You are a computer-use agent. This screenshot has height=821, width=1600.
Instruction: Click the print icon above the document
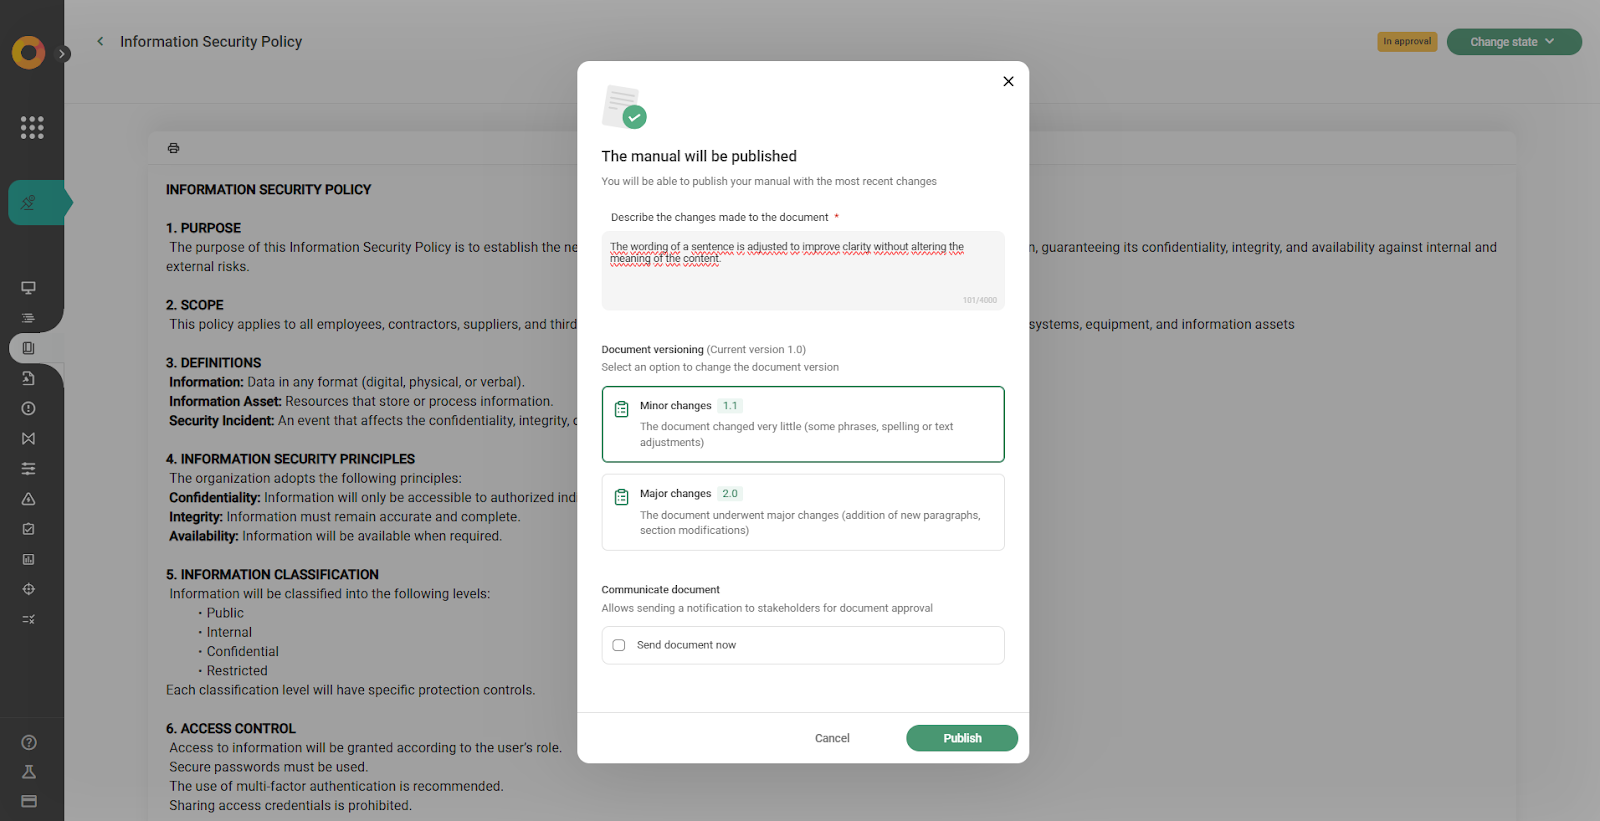[x=173, y=148]
